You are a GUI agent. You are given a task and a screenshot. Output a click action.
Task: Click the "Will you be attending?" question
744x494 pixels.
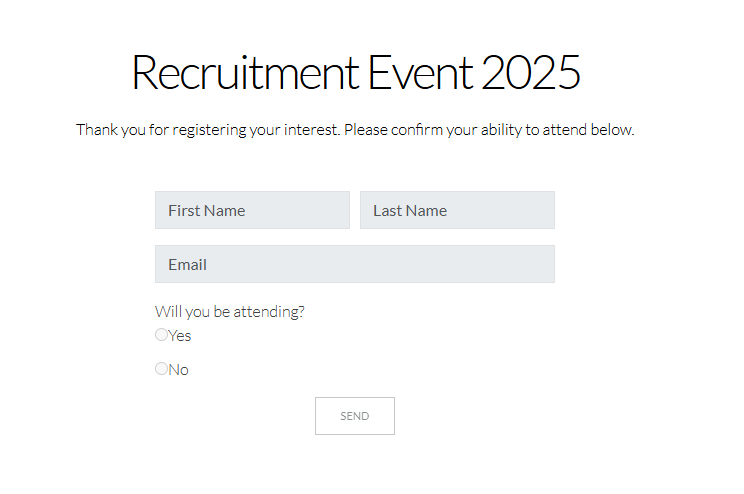pos(230,311)
